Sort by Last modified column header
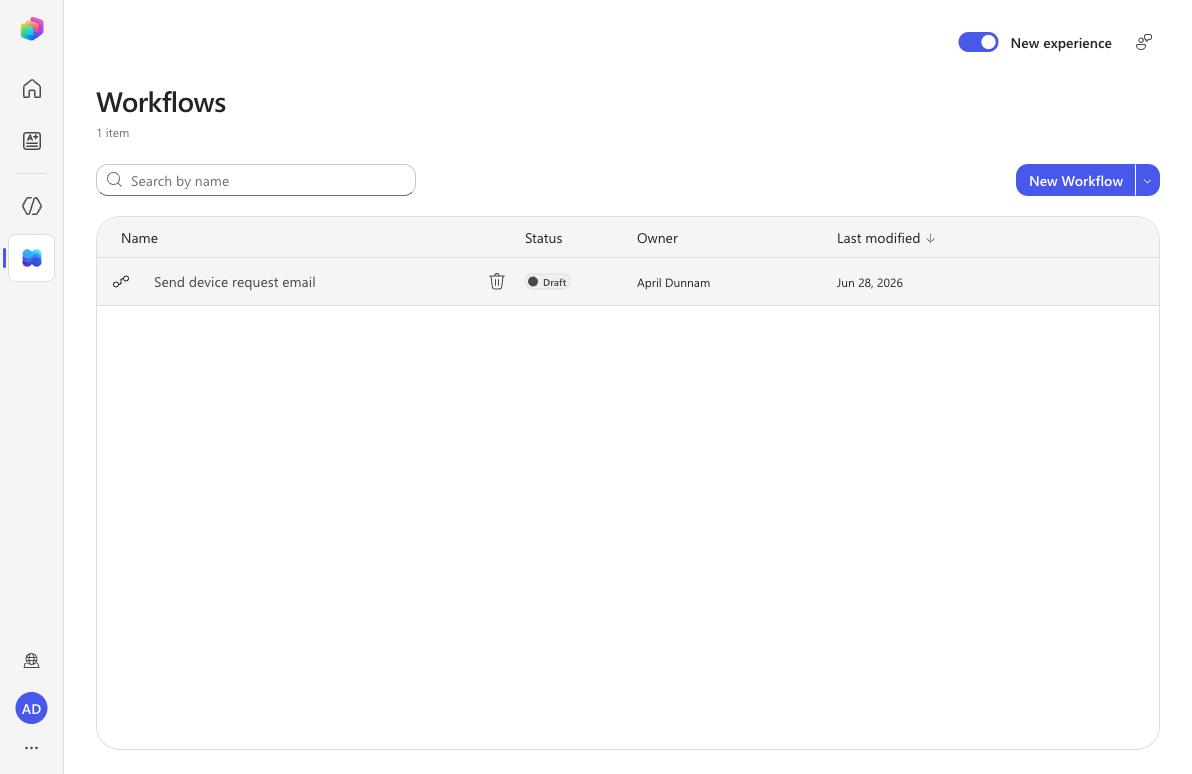The width and height of the screenshot is (1192, 774). click(886, 238)
